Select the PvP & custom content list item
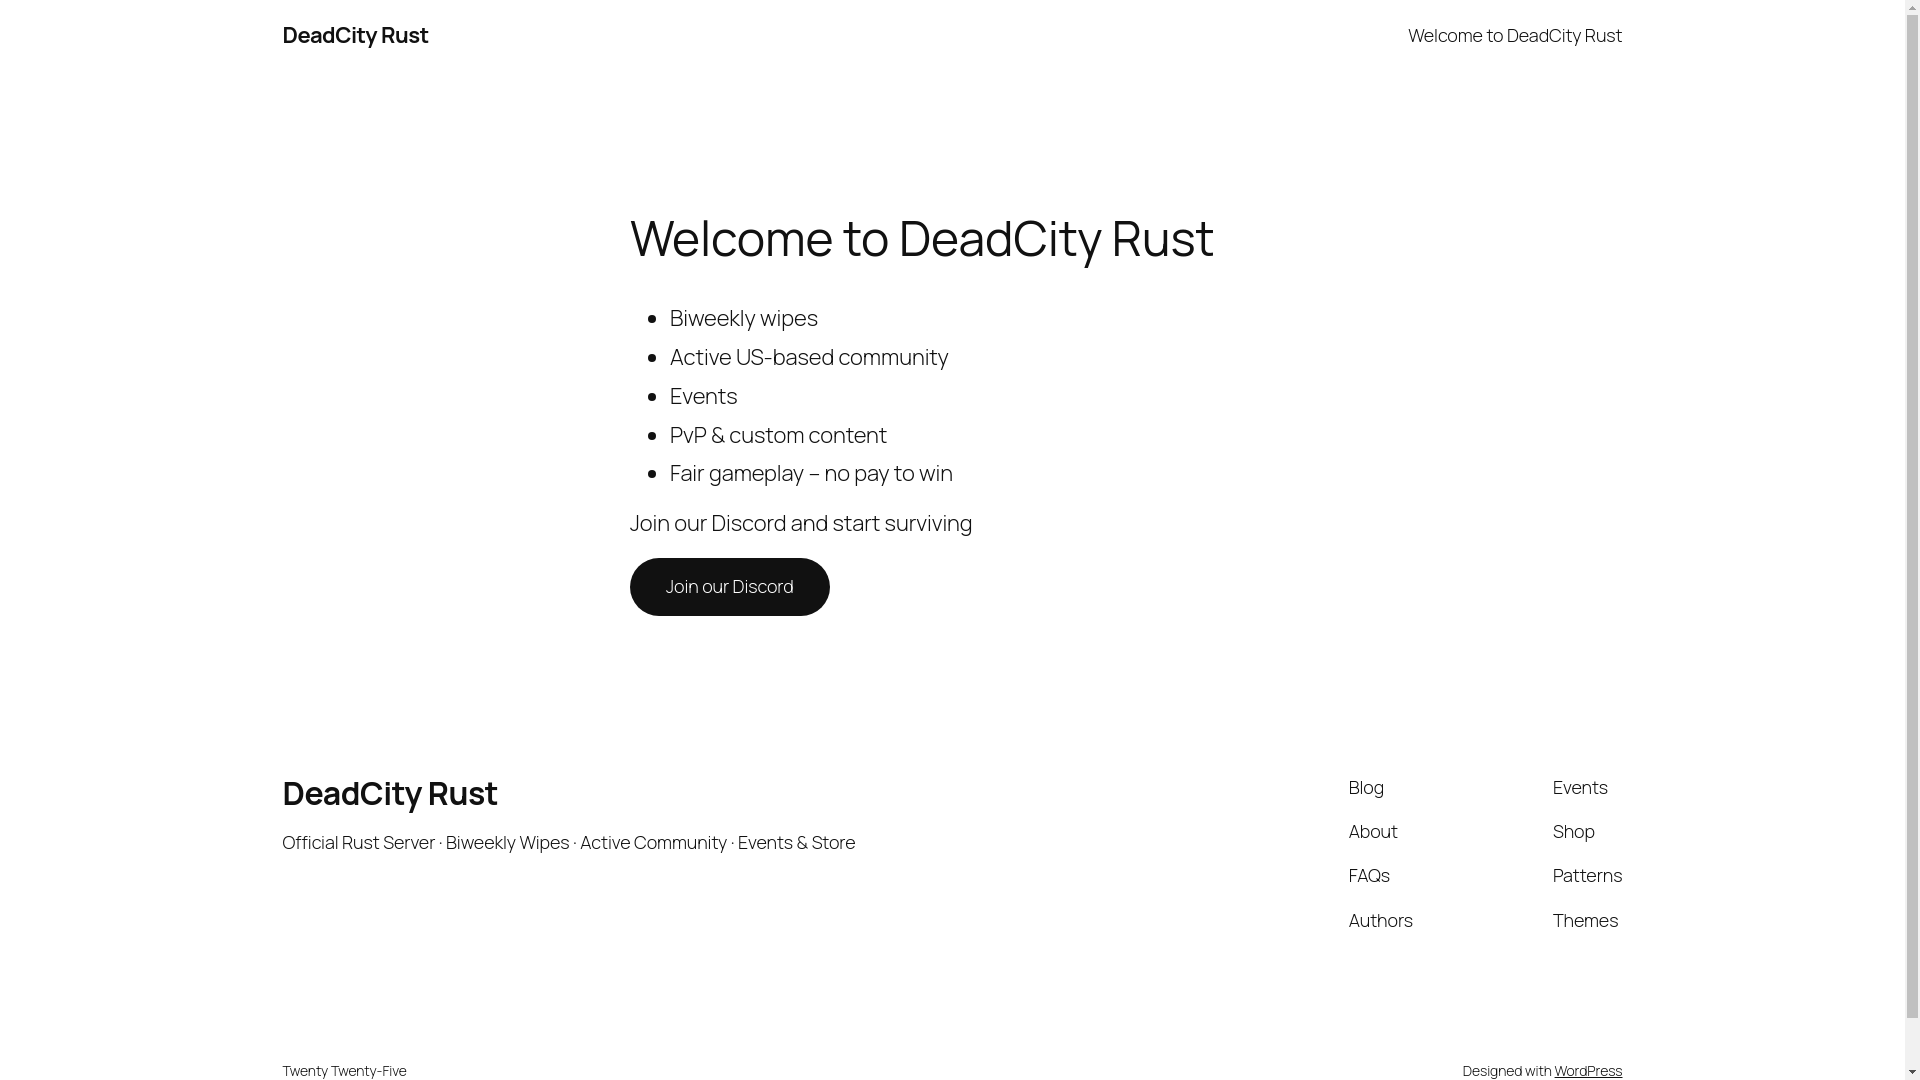Screen dimensions: 1920x1080 point(777,435)
